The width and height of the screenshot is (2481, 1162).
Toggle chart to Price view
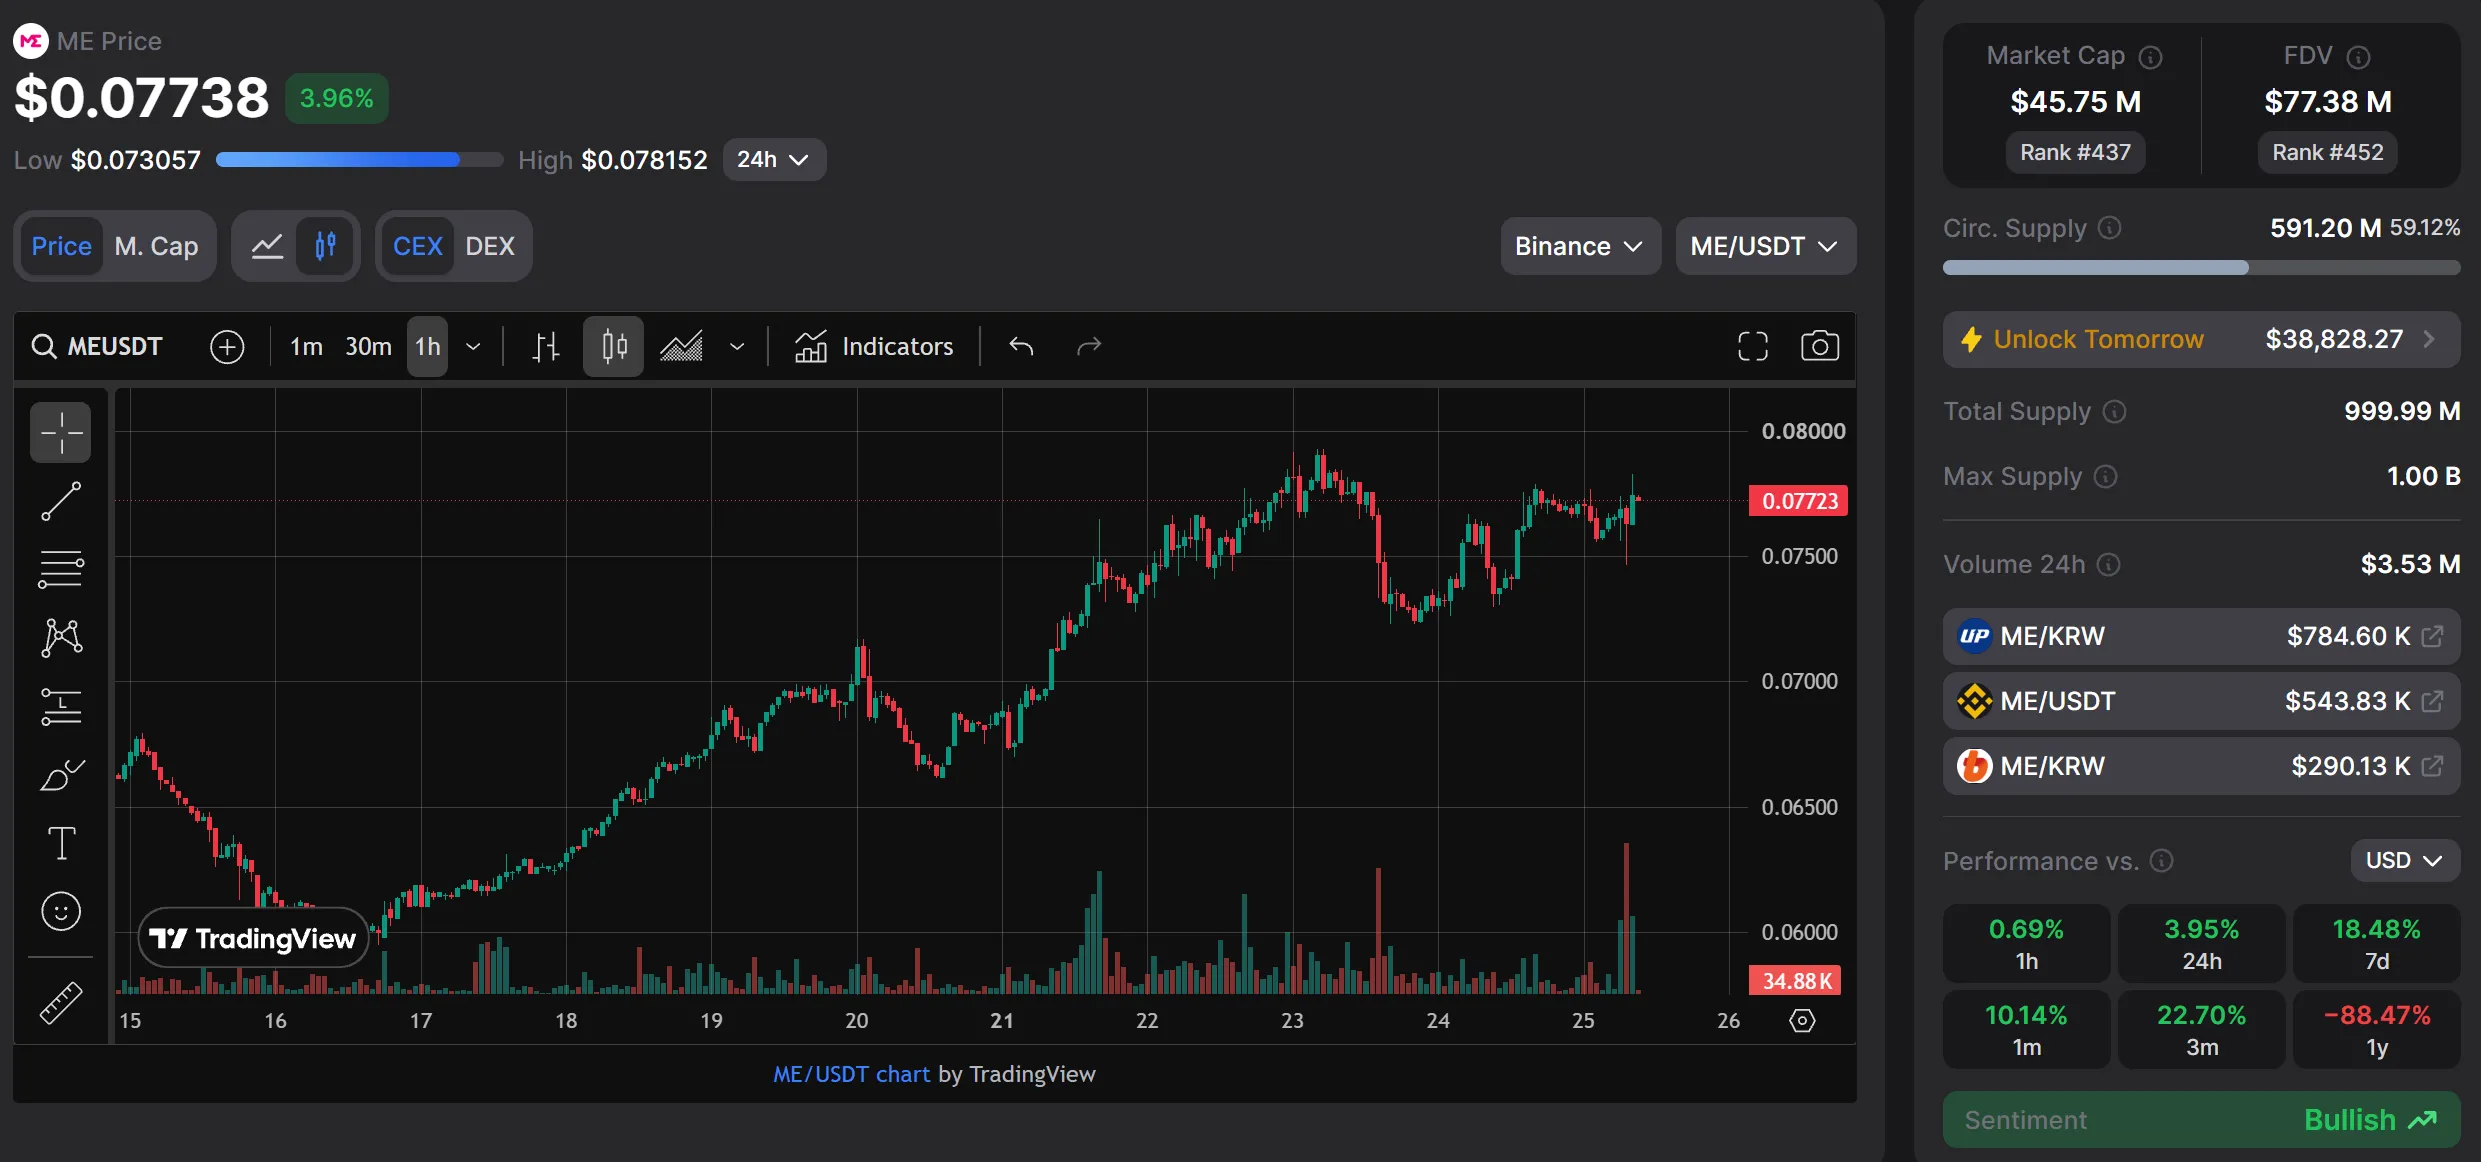click(61, 246)
